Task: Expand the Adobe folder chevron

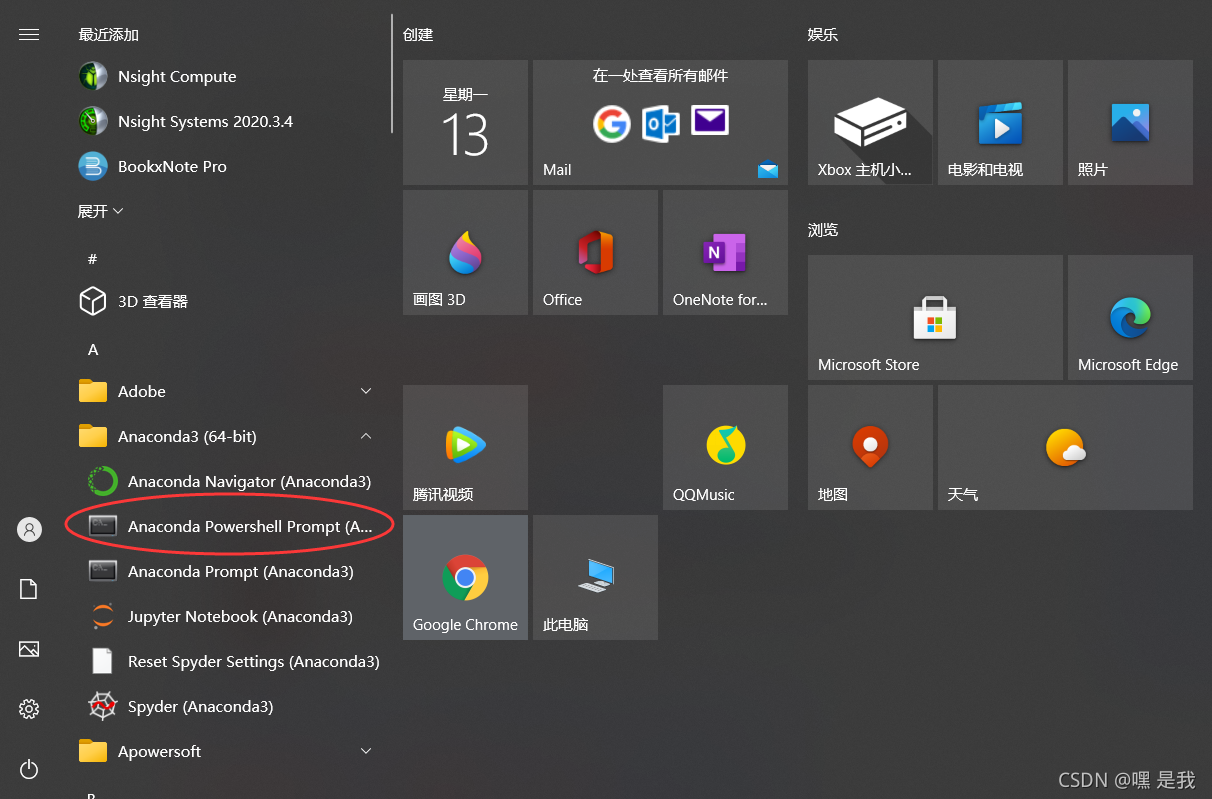Action: (366, 391)
